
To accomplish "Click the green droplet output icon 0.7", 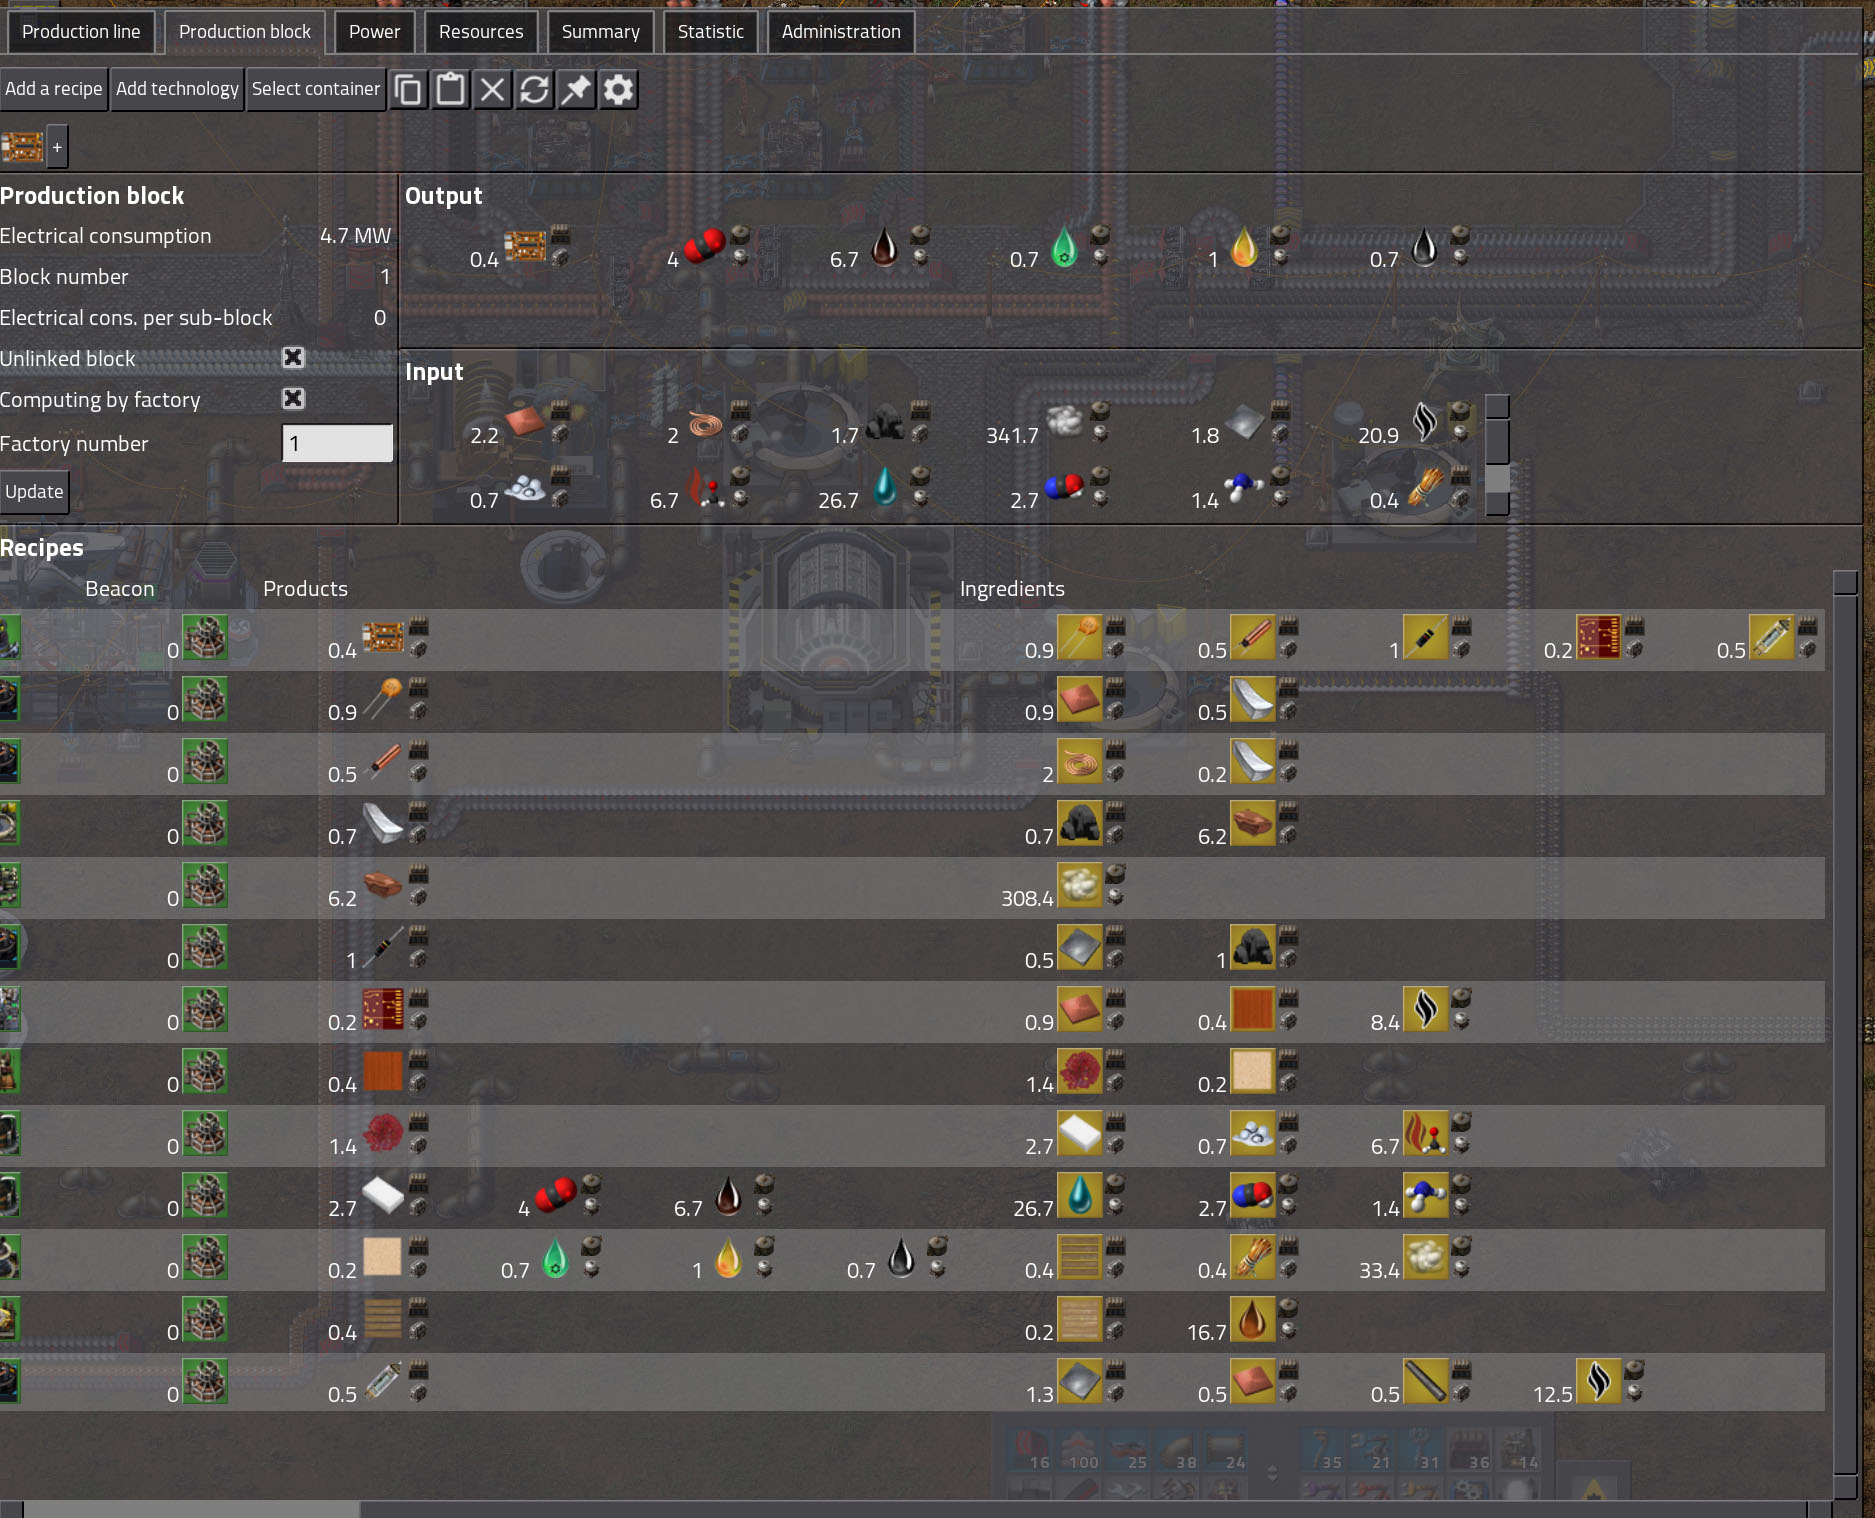I will [x=1064, y=246].
